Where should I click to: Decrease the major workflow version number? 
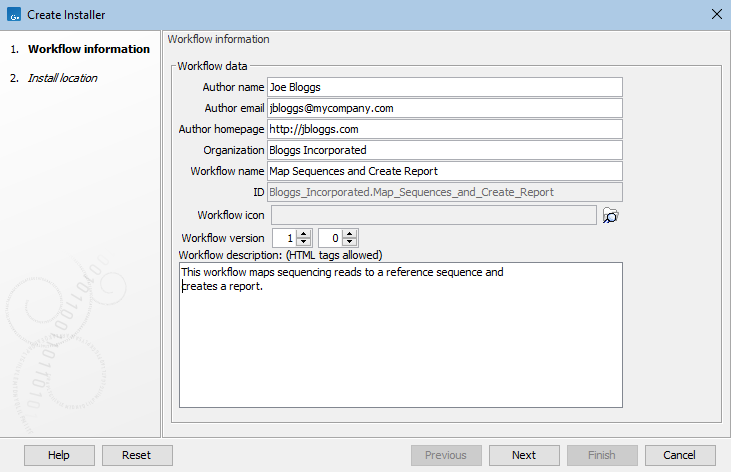304,243
